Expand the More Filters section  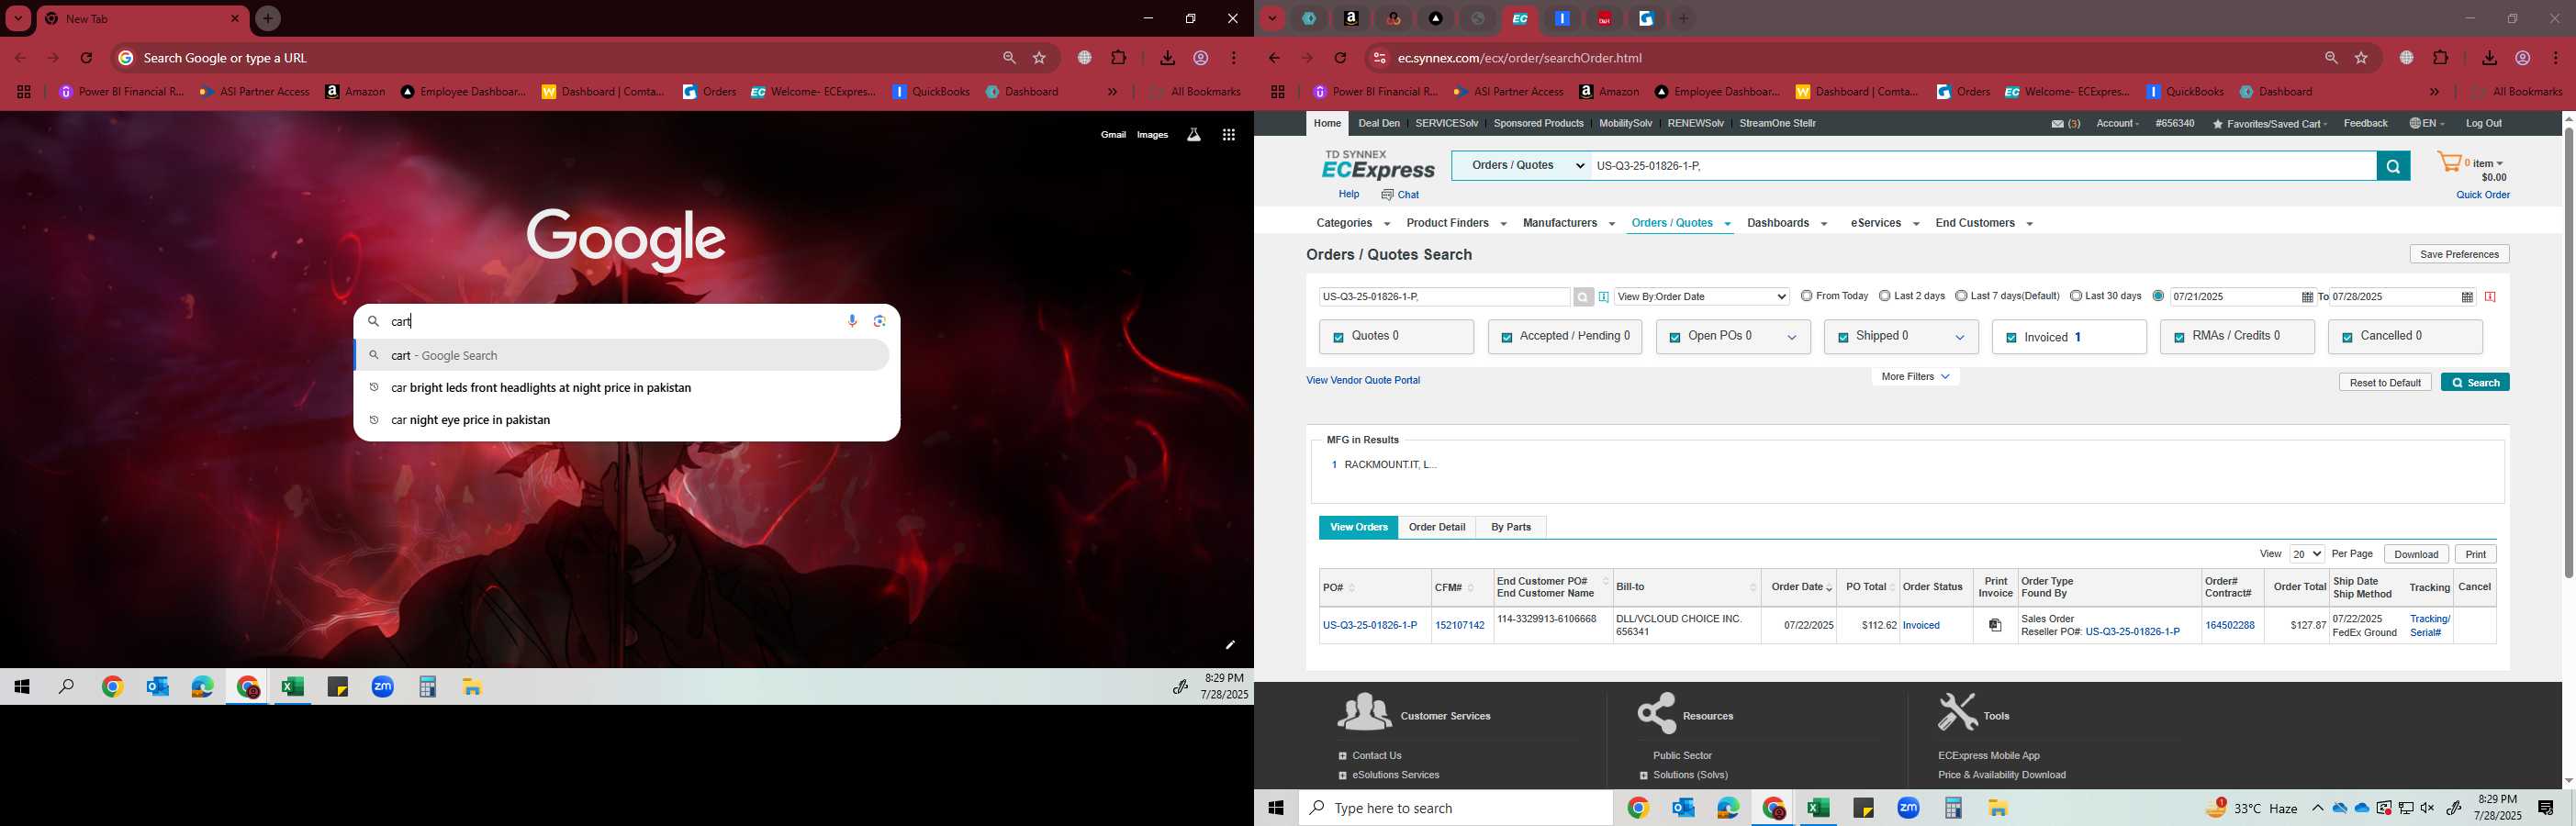pyautogui.click(x=1915, y=377)
